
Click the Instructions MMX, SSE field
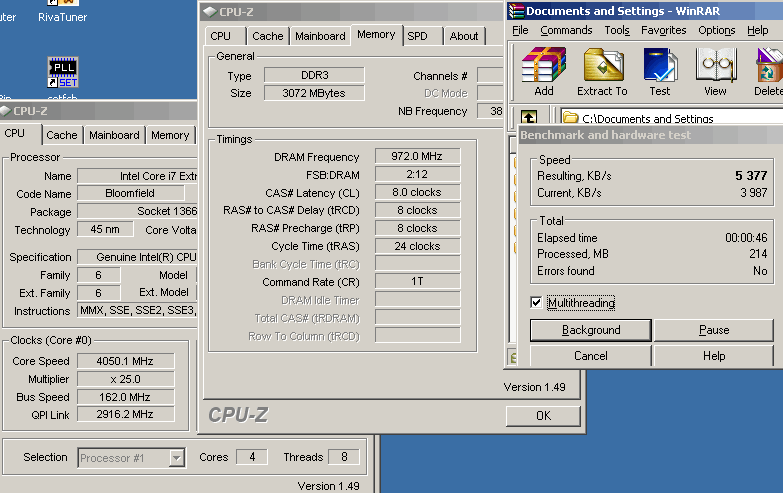click(137, 310)
